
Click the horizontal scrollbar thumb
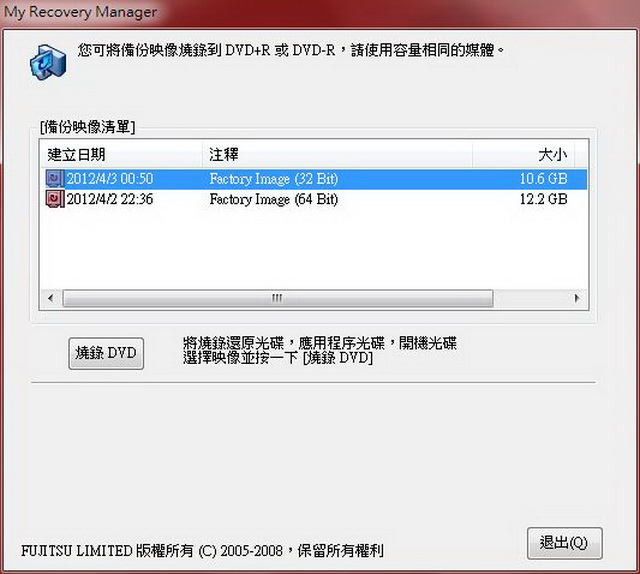(x=278, y=298)
